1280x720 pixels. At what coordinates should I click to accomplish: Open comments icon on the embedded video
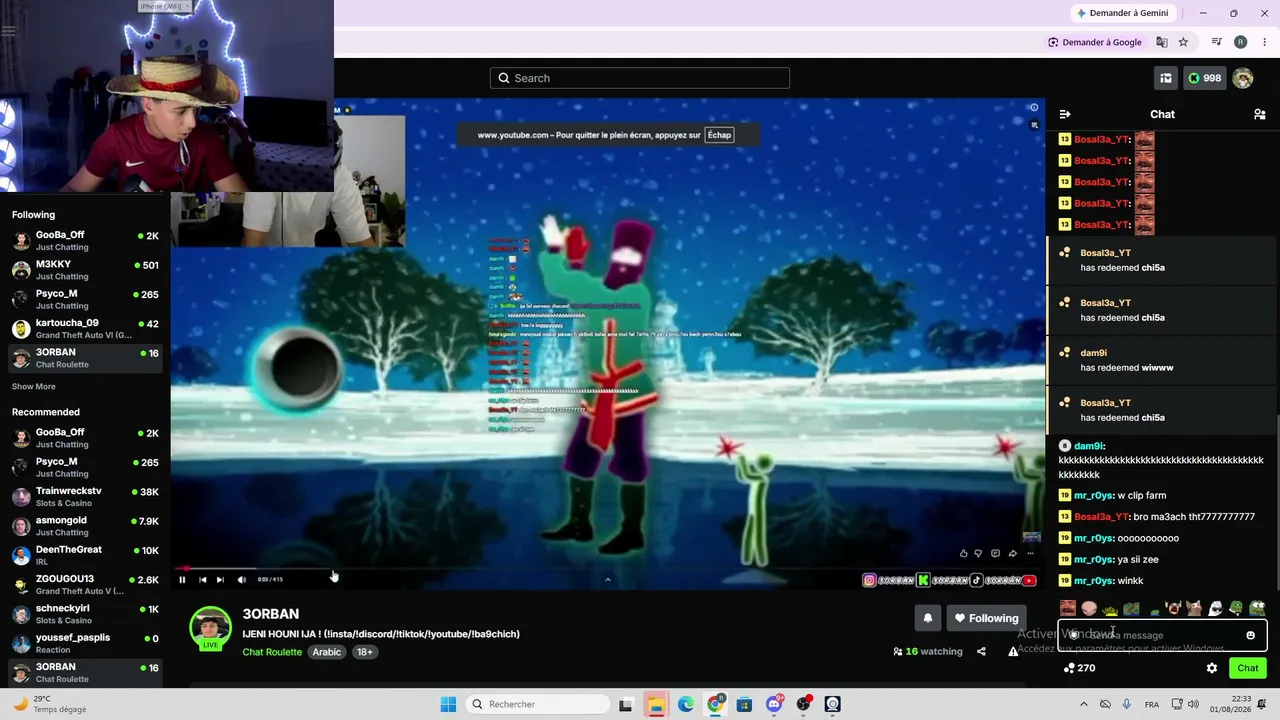[995, 553]
